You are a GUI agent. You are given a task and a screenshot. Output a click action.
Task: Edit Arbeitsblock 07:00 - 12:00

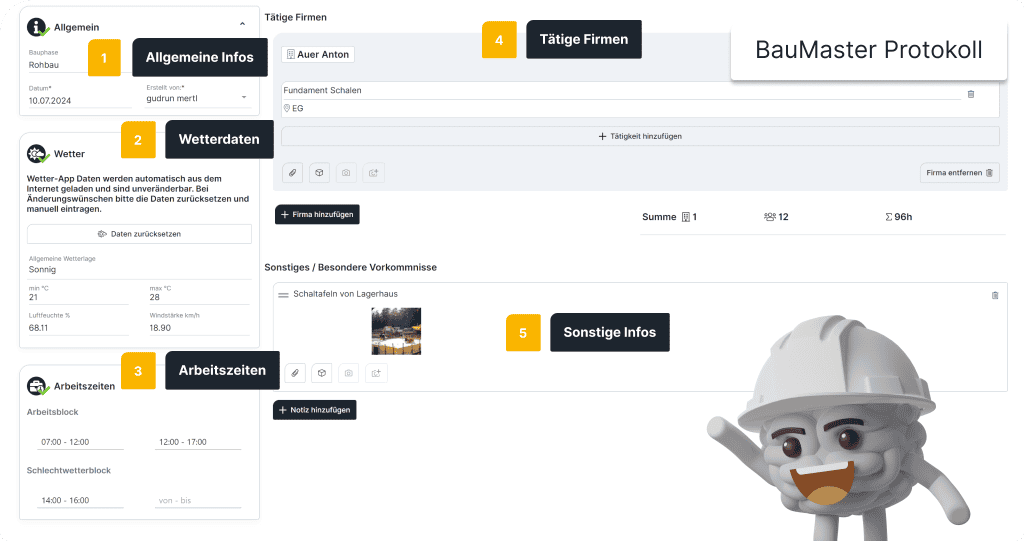point(80,442)
